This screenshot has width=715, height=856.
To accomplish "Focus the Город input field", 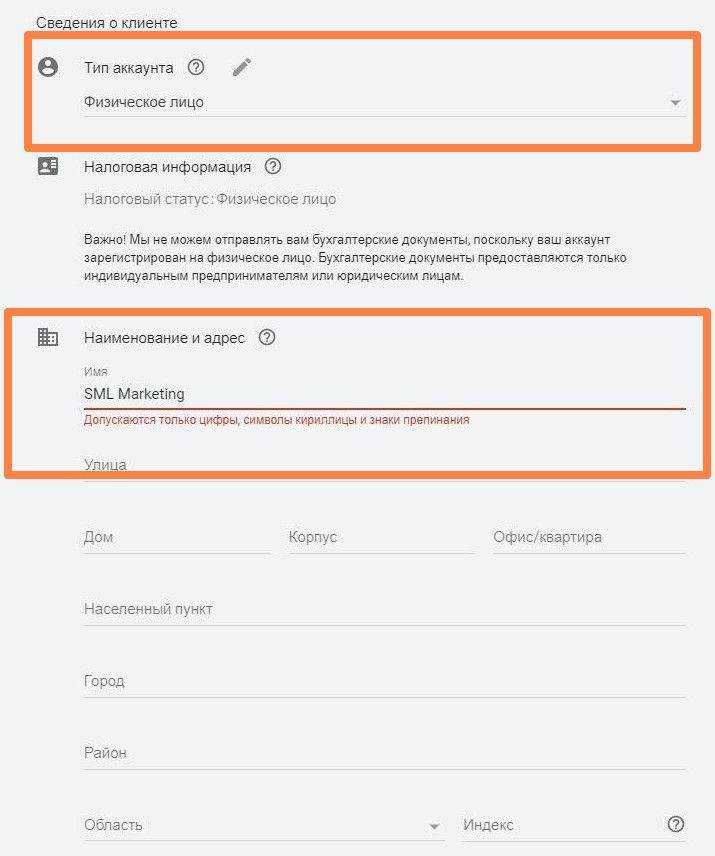I will [384, 681].
